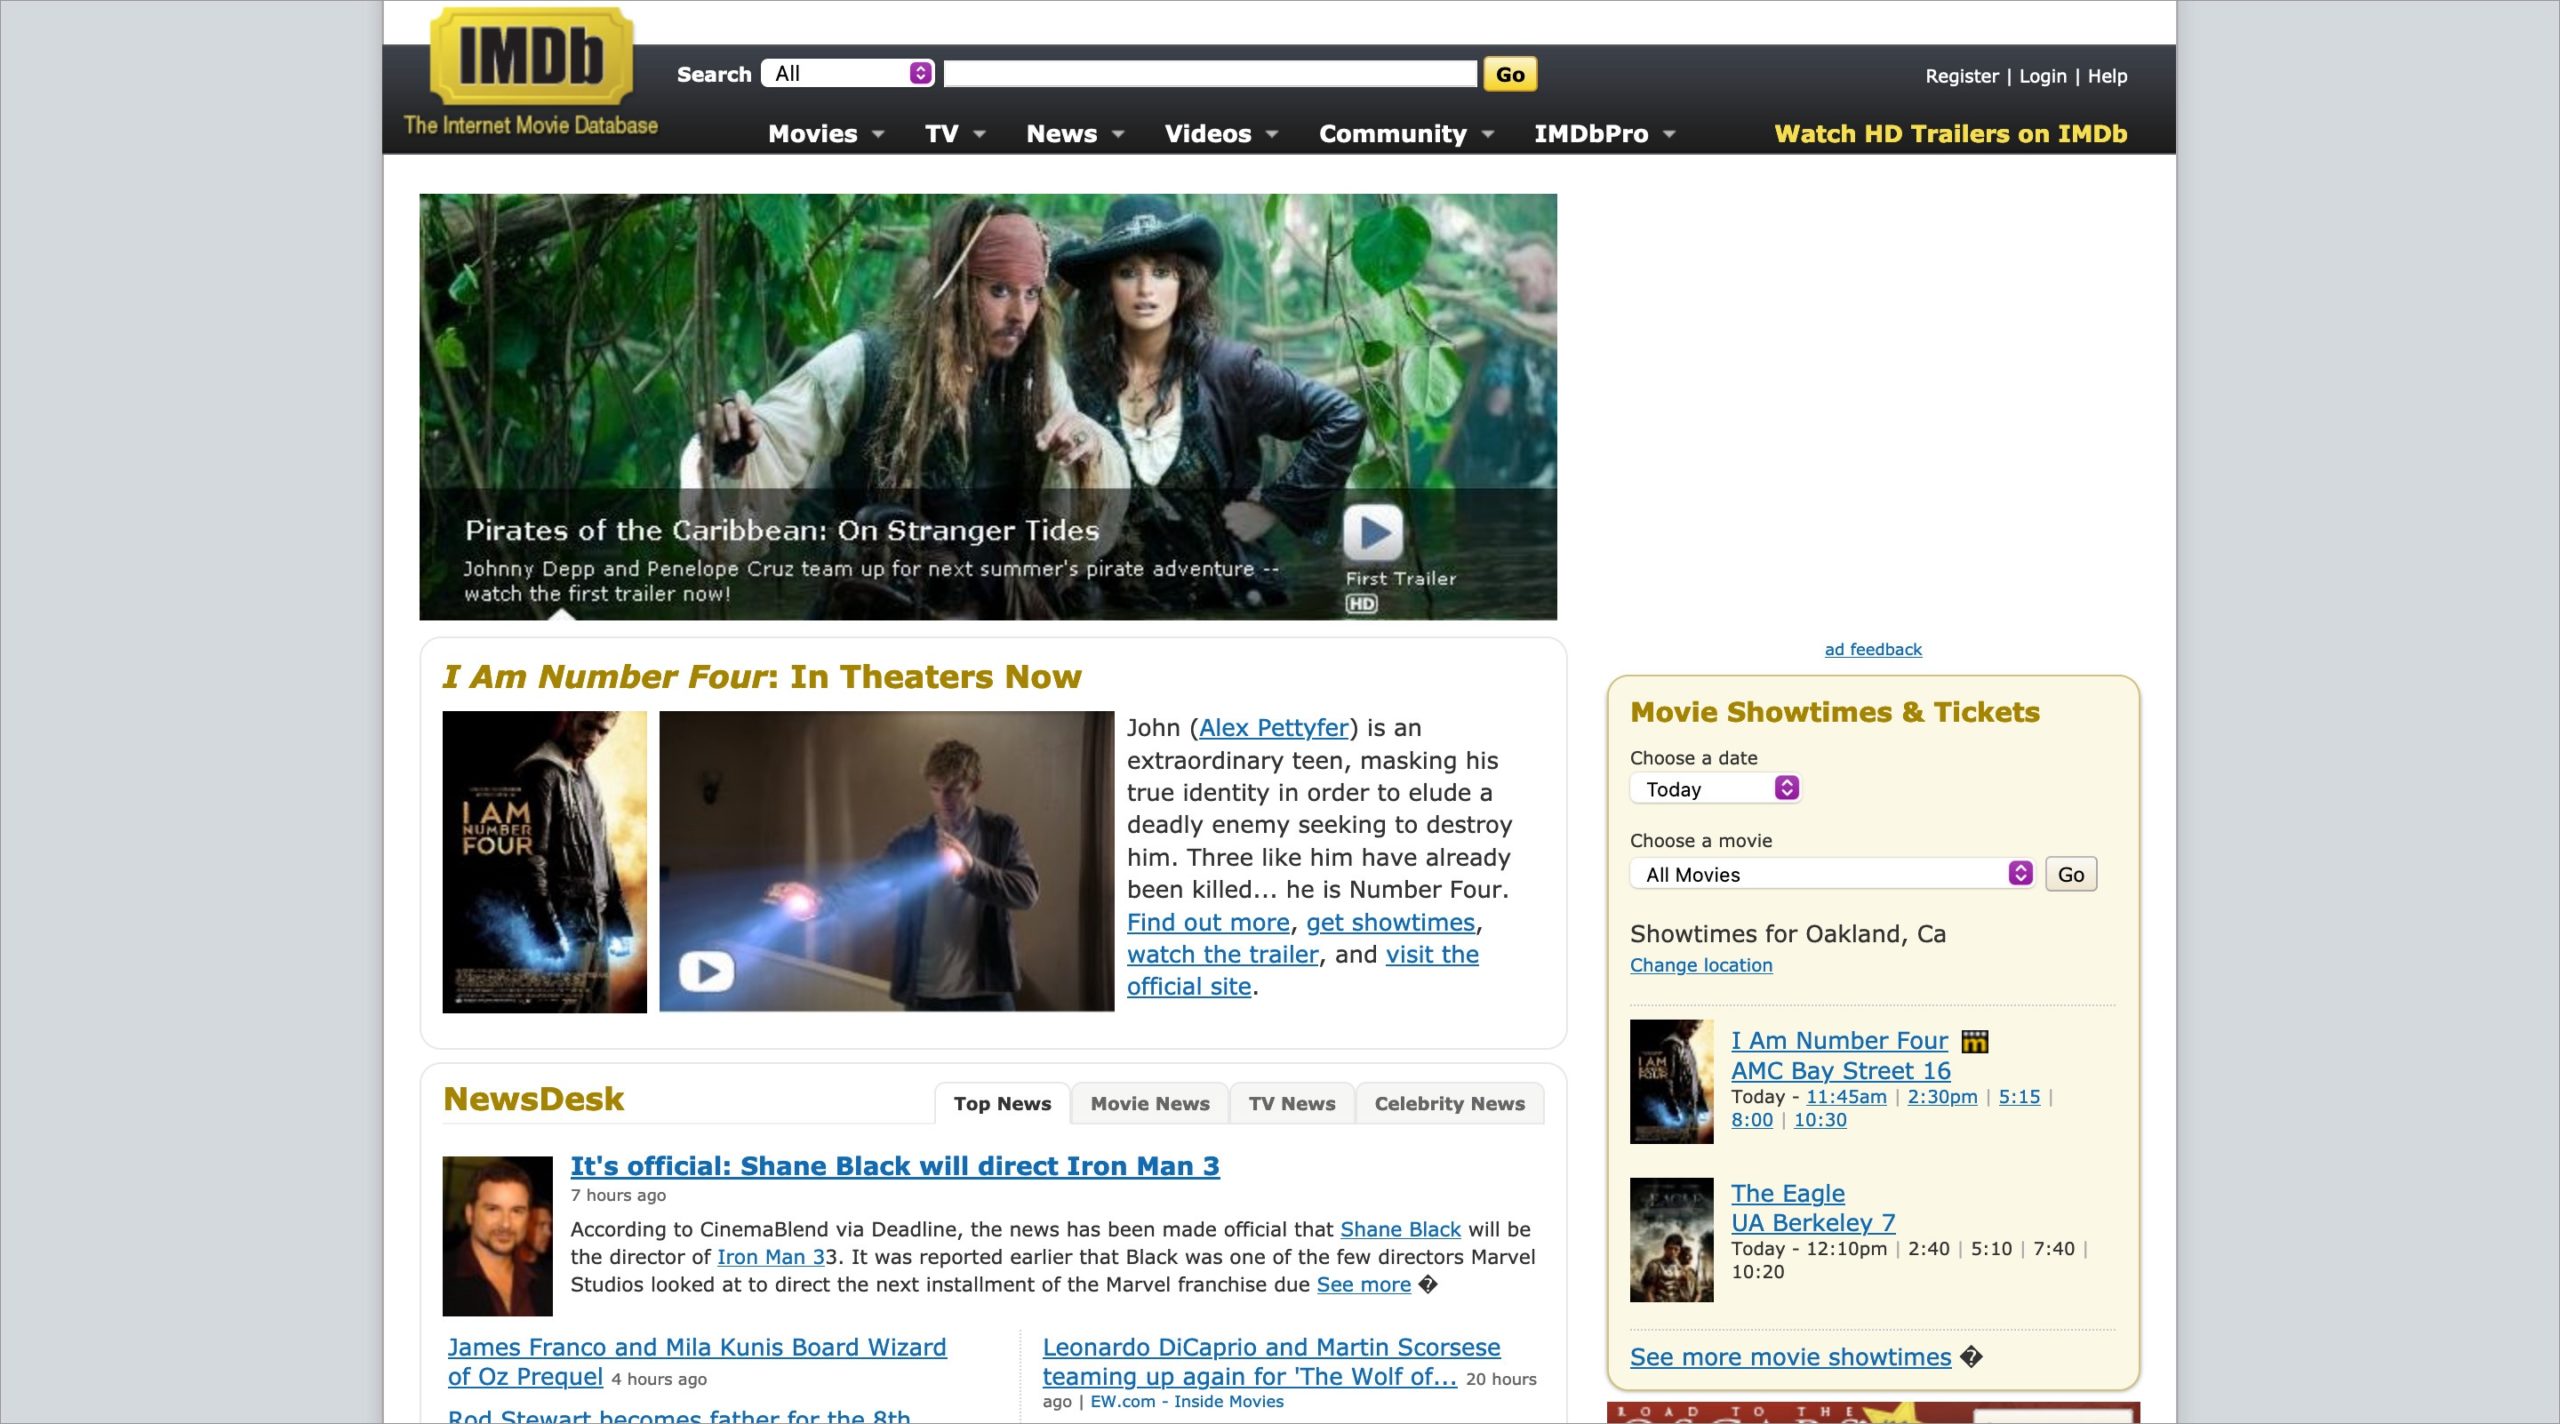Click the search Go button

pyautogui.click(x=1509, y=74)
